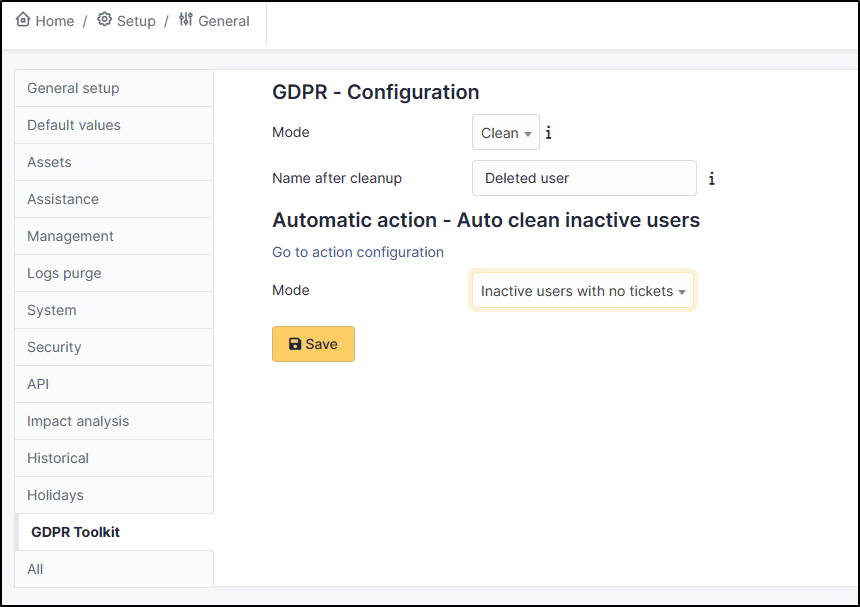Click the Setup gear icon in breadcrumb
Image resolution: width=860 pixels, height=607 pixels.
pos(104,20)
